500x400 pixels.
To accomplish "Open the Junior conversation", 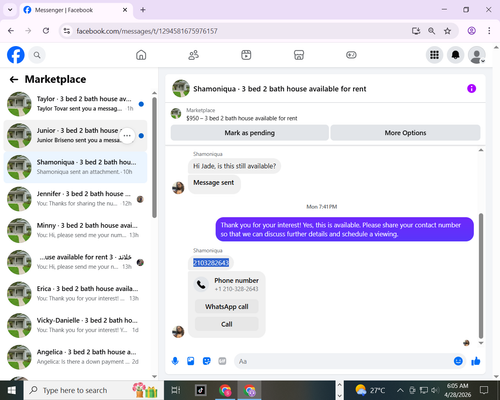I will click(76, 136).
